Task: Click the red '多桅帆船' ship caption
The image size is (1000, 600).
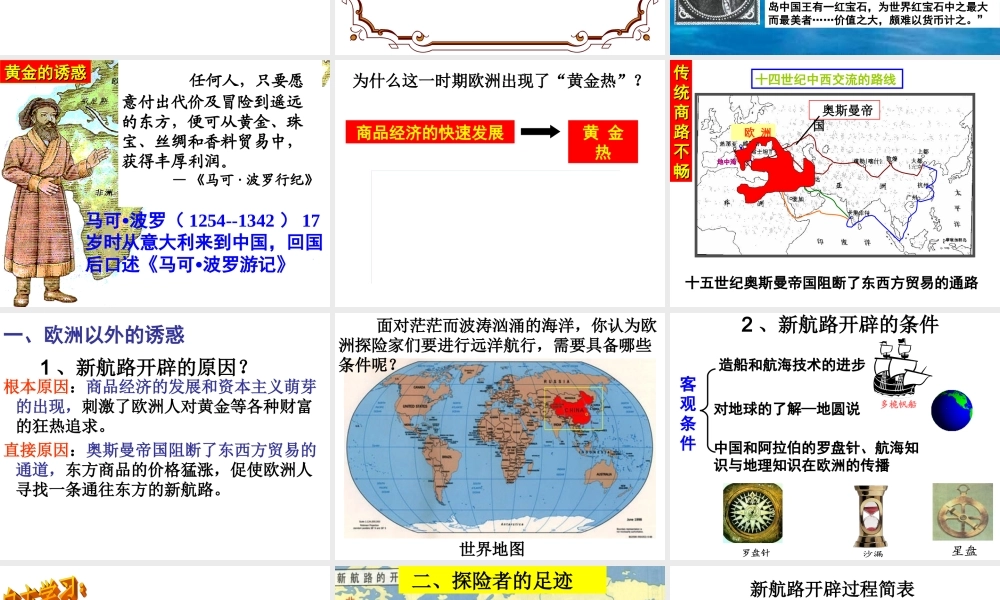Action: 898,404
